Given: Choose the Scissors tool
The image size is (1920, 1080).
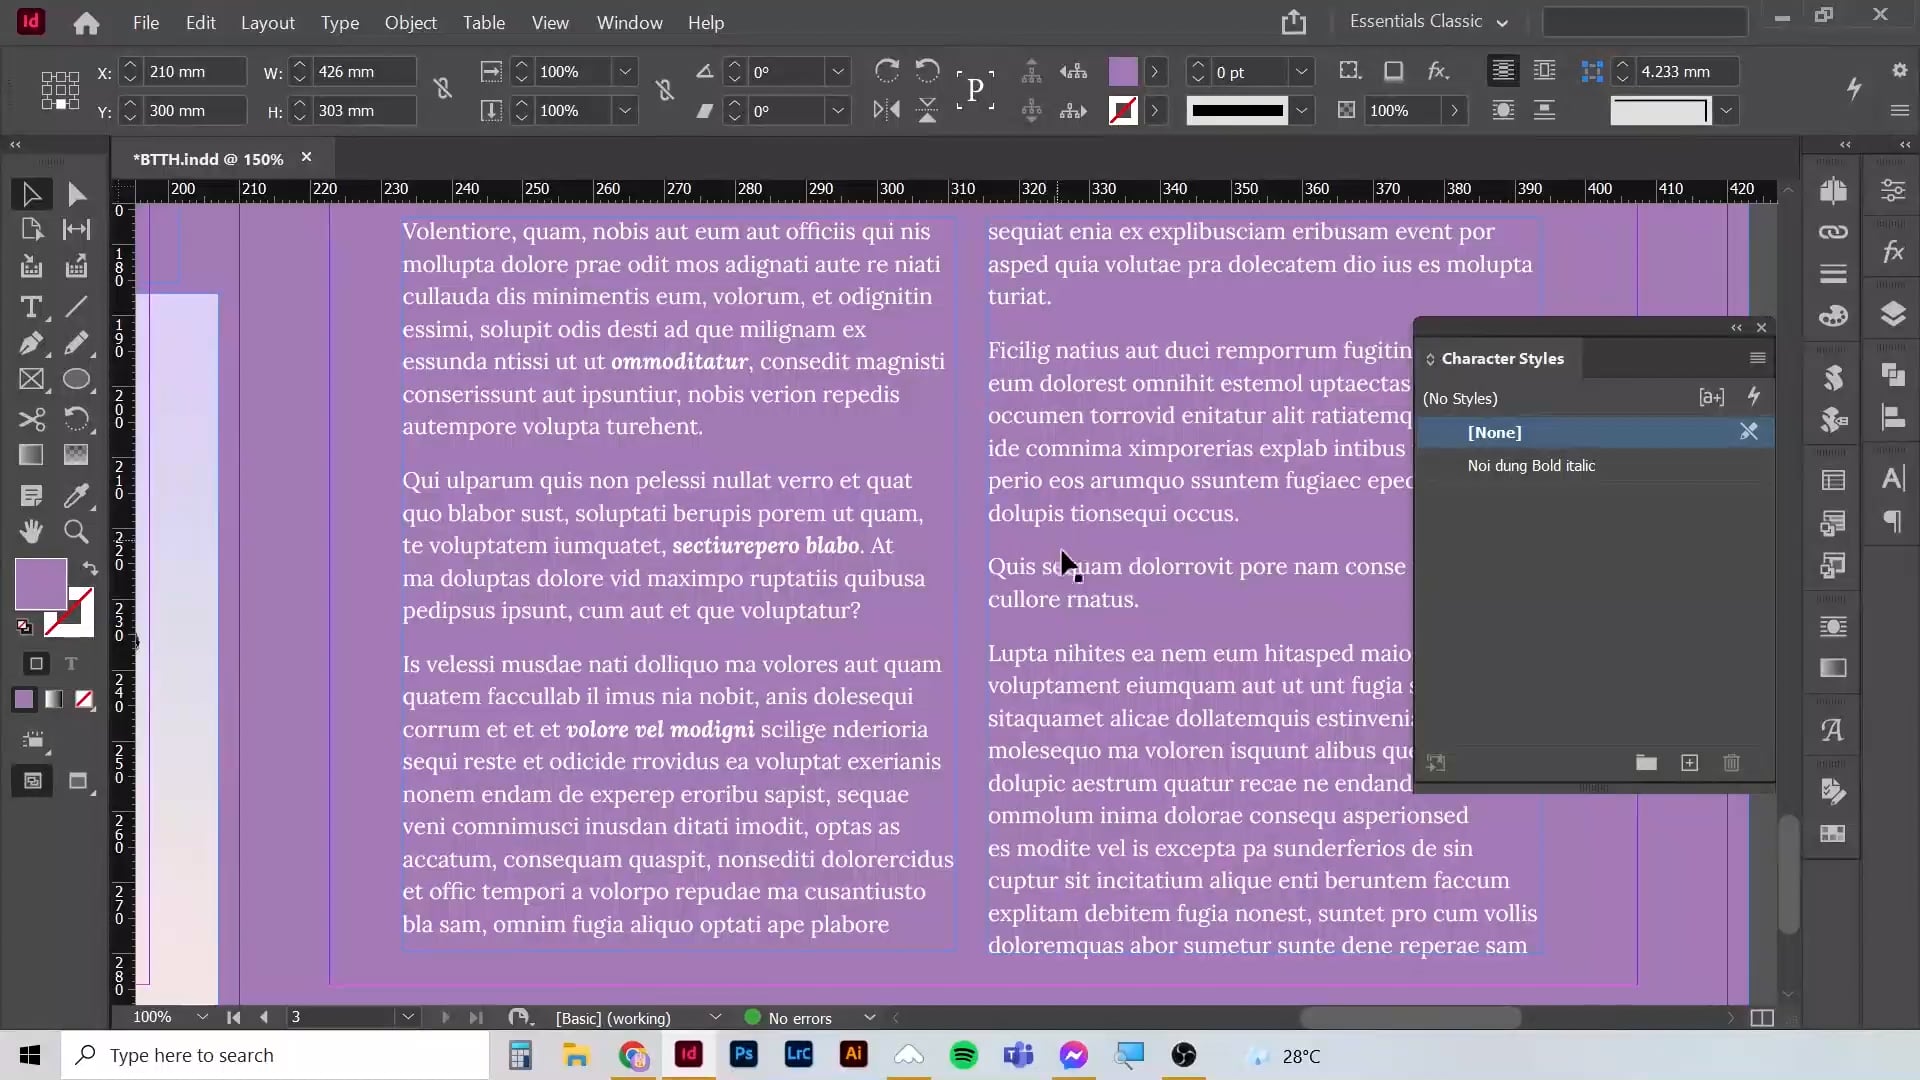Looking at the screenshot, I should (31, 419).
